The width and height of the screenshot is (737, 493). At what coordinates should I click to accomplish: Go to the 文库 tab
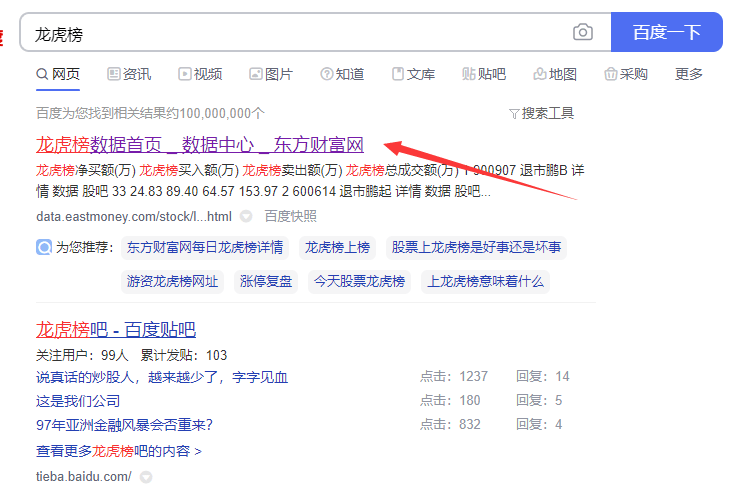pos(414,74)
